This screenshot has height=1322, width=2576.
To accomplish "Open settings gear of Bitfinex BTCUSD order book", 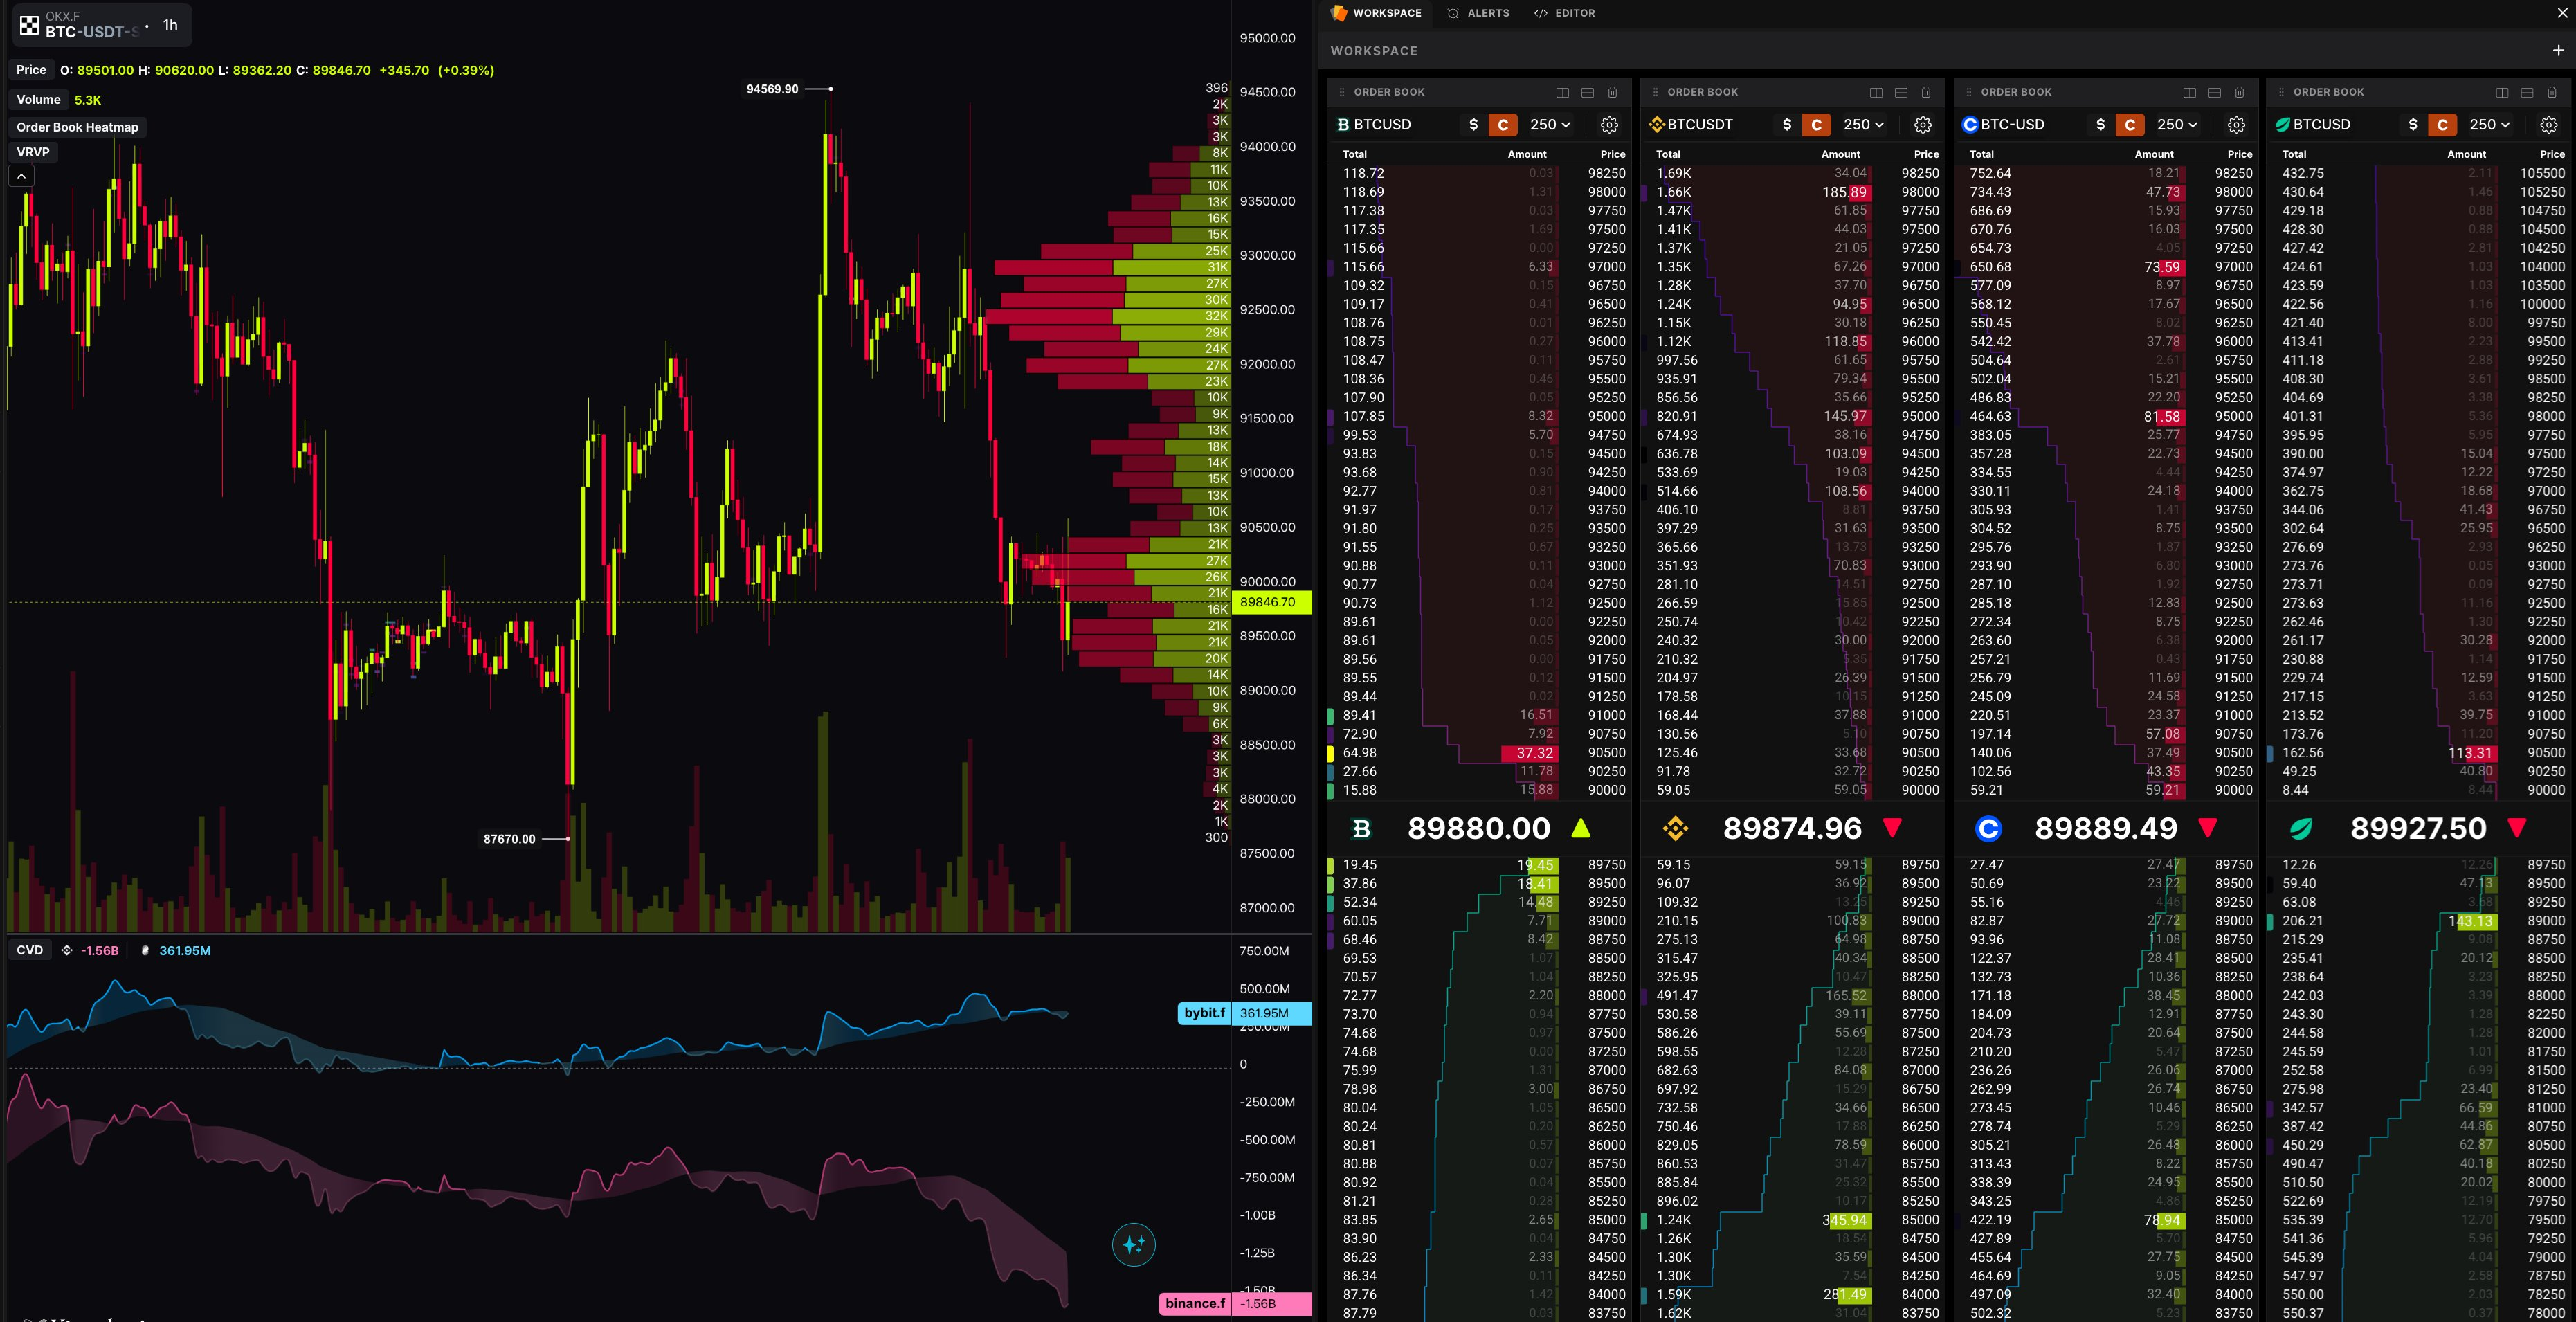I will click(2548, 125).
